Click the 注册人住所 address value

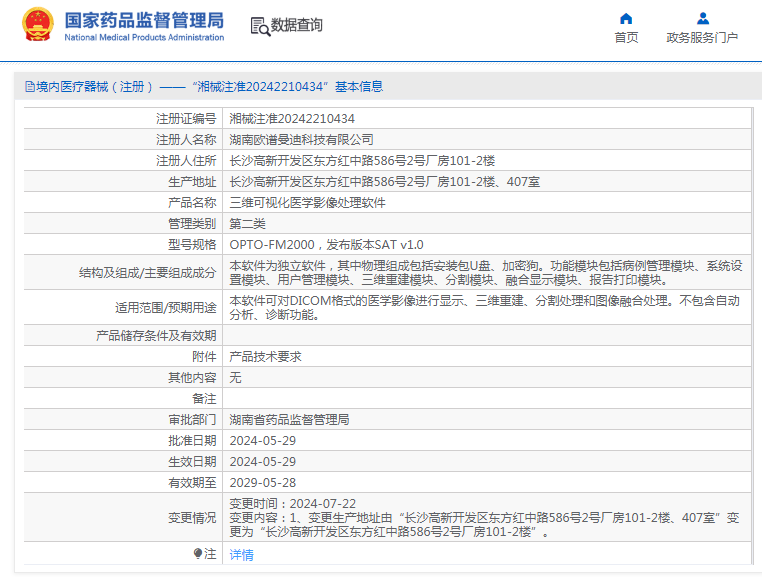(362, 161)
